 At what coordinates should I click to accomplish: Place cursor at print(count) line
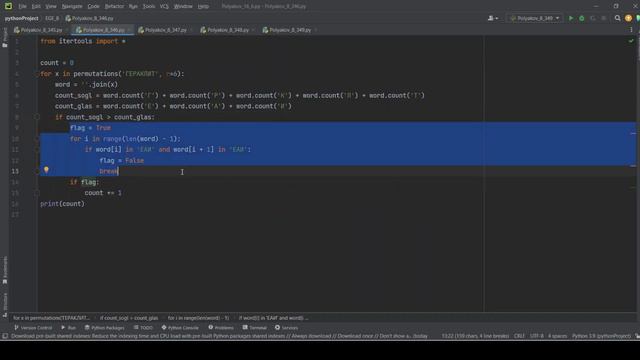click(x=62, y=204)
